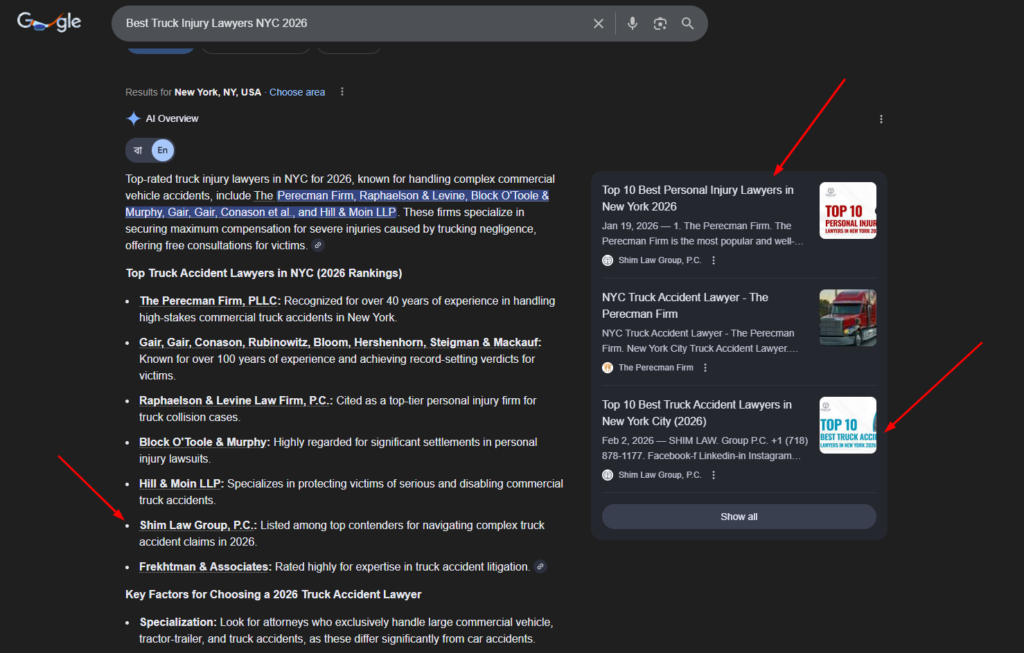This screenshot has height=653, width=1024.
Task: Click the AI Overview sparkle icon
Action: point(133,118)
